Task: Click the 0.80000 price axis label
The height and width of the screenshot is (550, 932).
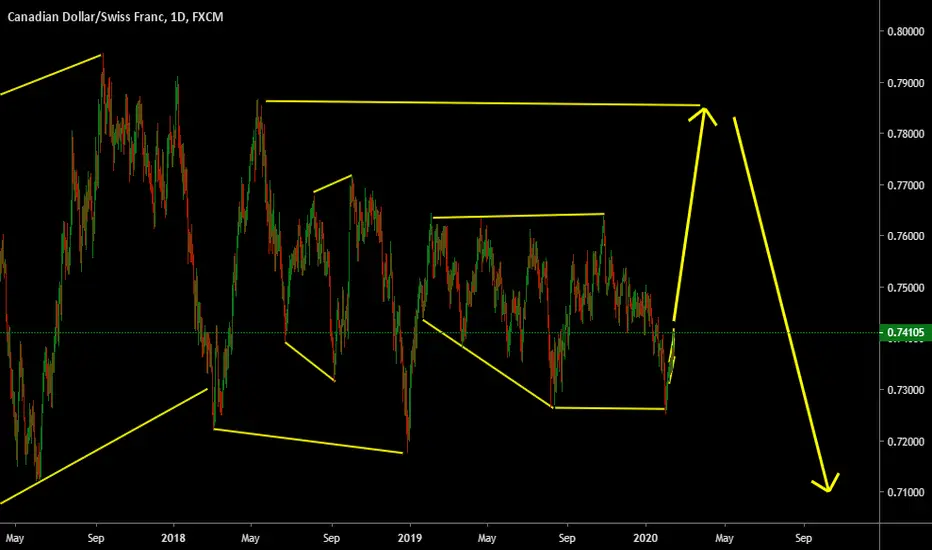Action: coord(906,32)
